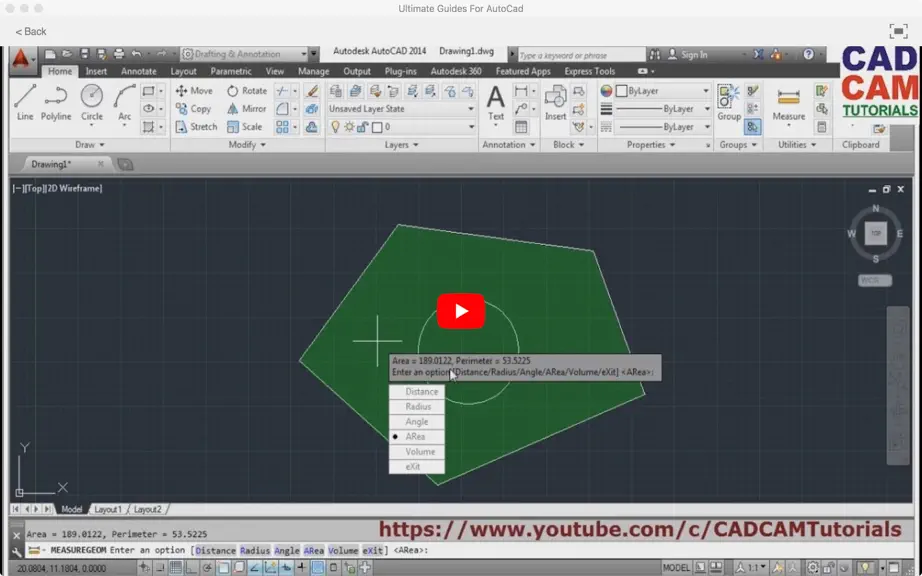Expand the Annotation panel

(x=509, y=145)
